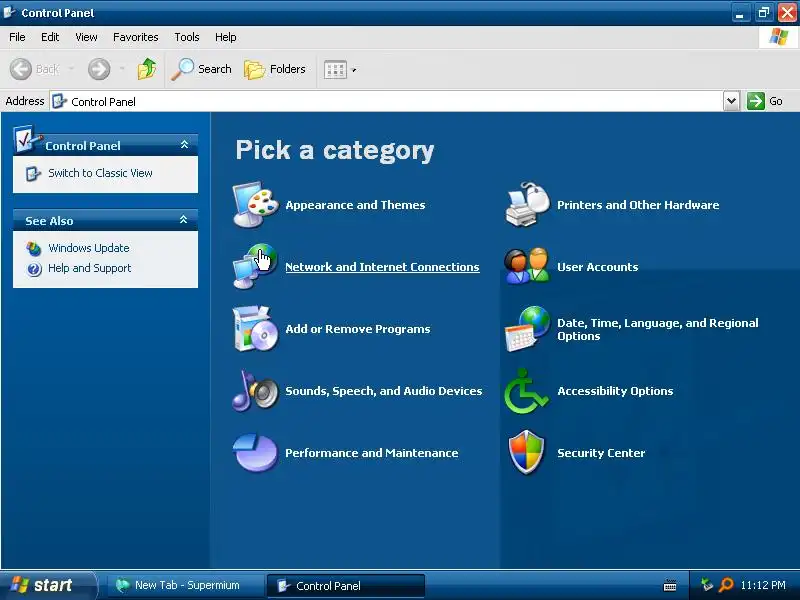
Task: Open Date, Time, Language, and Regional Options link
Action: [658, 329]
